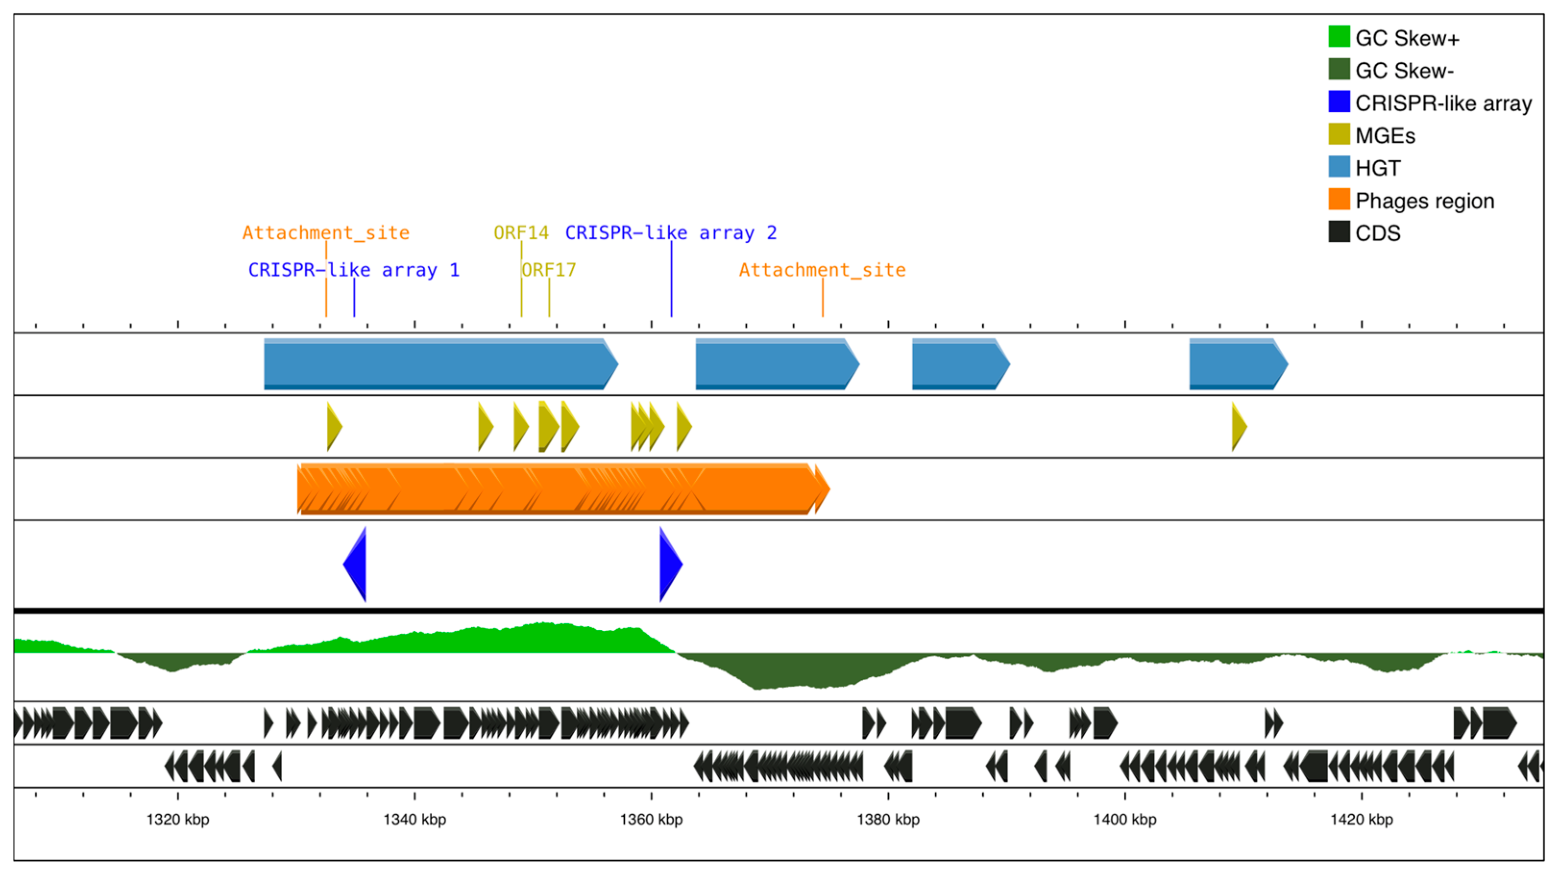
Task: Click the HGT legend text label
Action: (x=1378, y=168)
